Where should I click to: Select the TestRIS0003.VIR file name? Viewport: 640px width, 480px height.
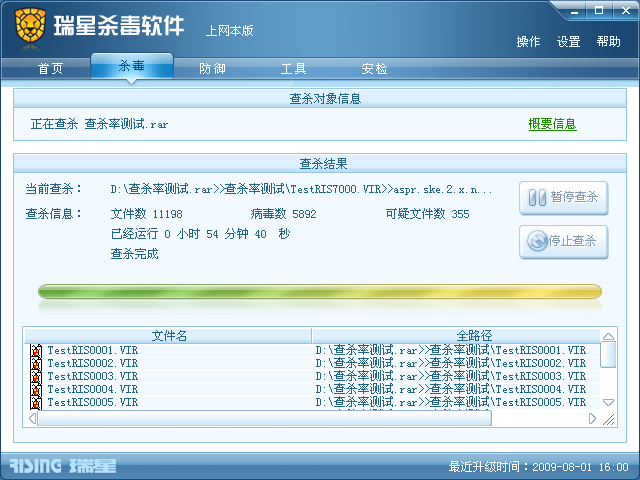pyautogui.click(x=93, y=376)
